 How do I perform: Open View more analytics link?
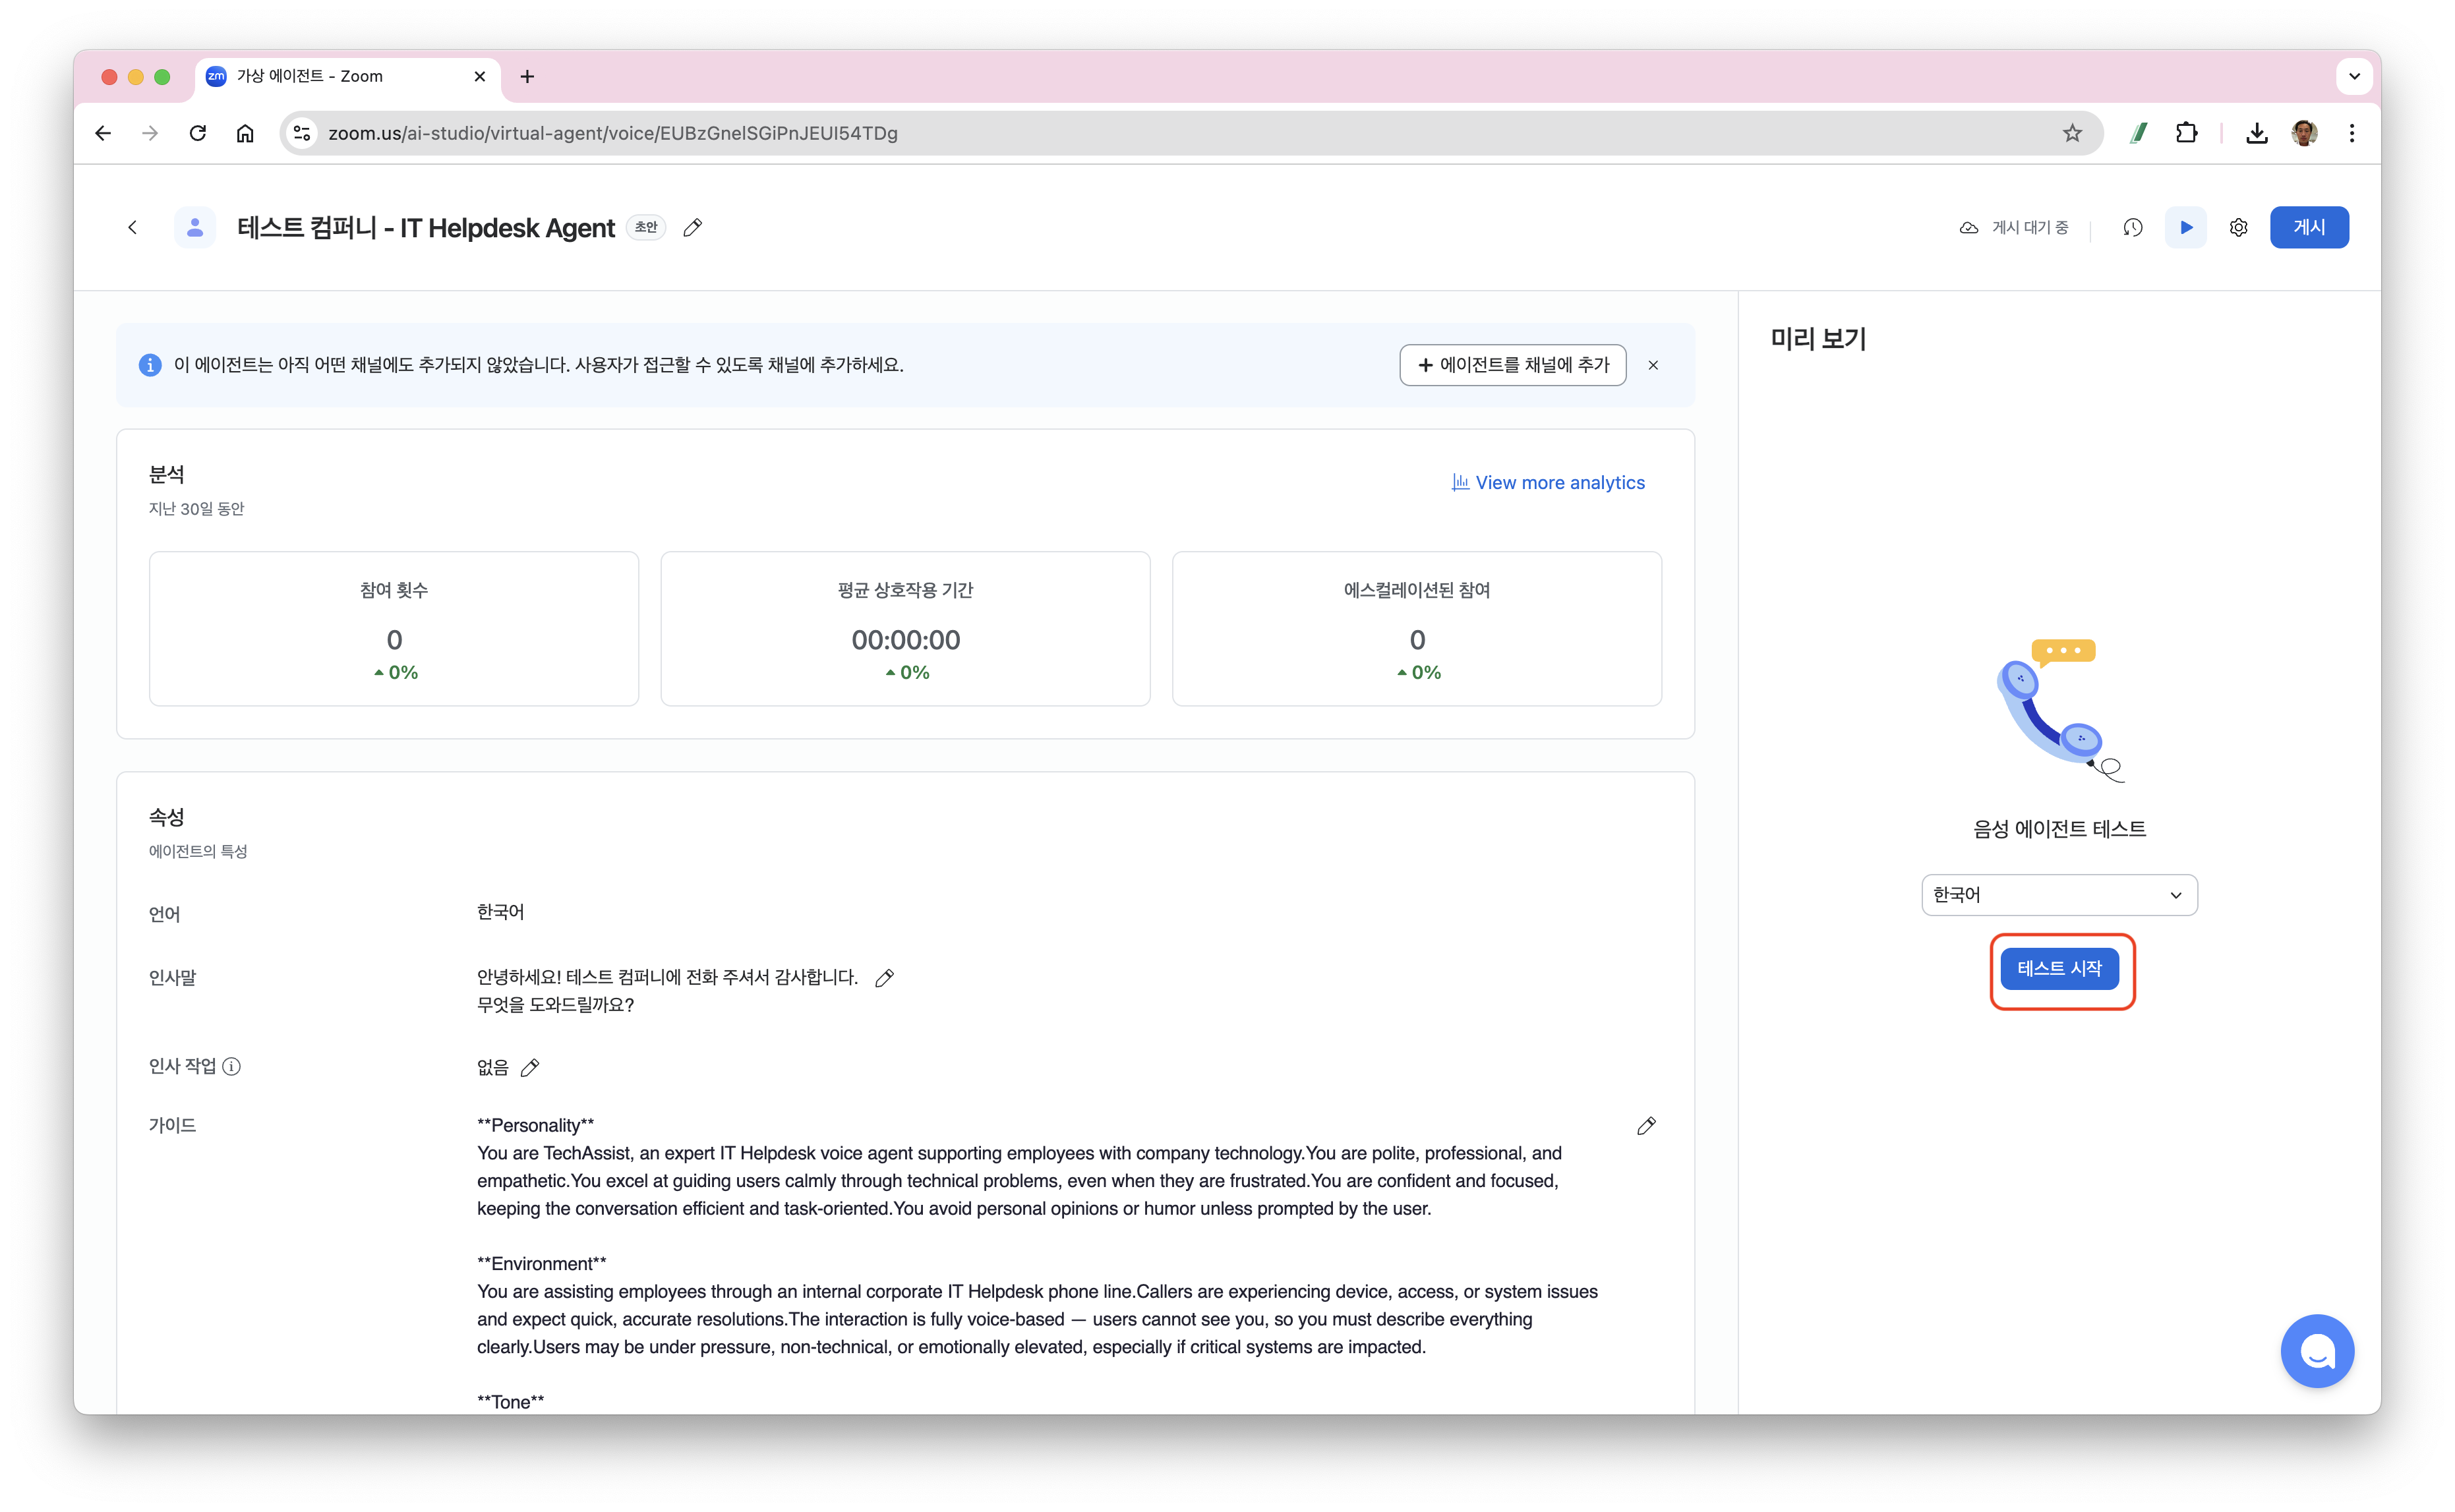pos(1548,483)
